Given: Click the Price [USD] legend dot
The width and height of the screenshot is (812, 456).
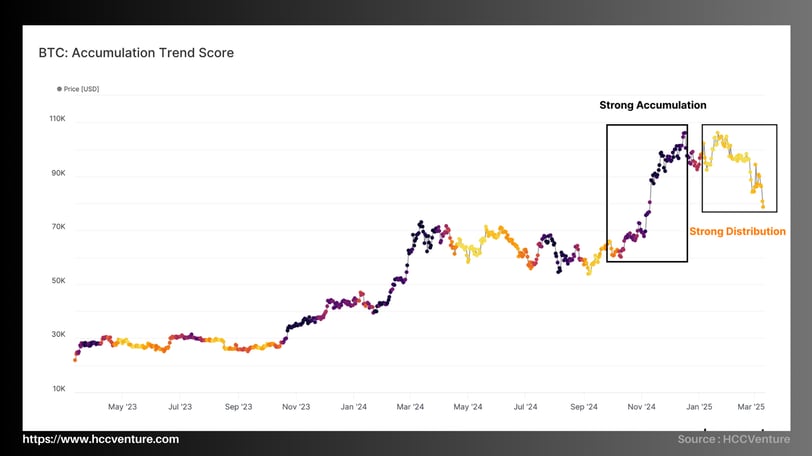Looking at the screenshot, I should (60, 89).
